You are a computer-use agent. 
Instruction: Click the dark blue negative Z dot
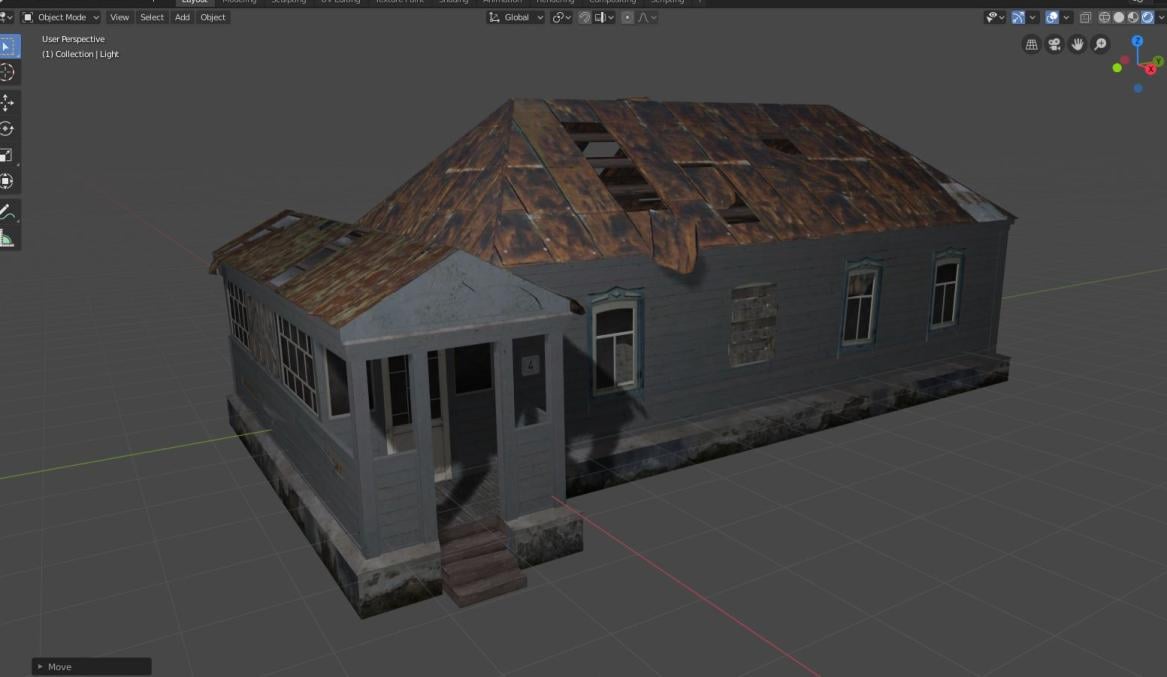click(1138, 89)
